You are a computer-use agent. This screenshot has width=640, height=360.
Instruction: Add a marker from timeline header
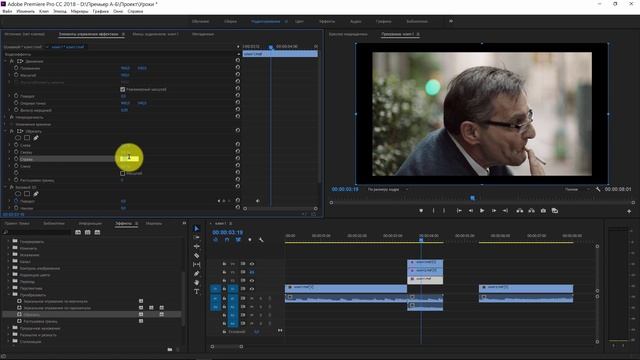[250, 240]
